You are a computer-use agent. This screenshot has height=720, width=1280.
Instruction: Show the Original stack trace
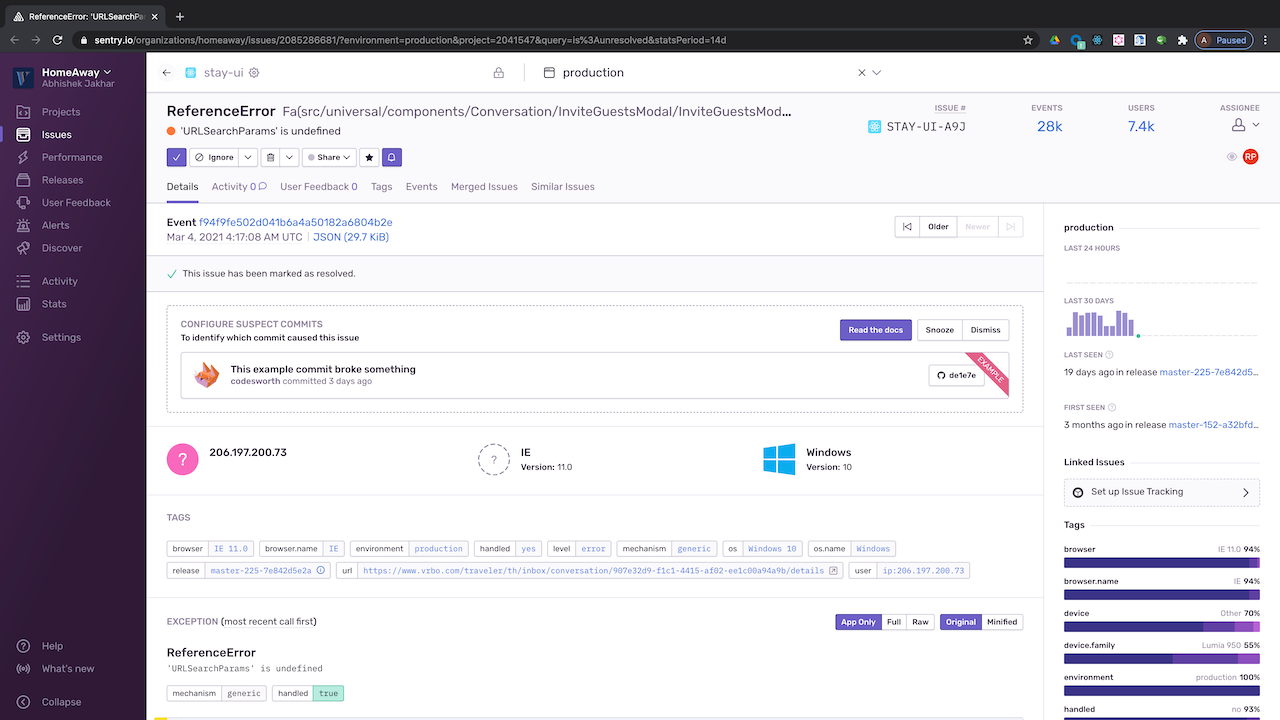(961, 622)
